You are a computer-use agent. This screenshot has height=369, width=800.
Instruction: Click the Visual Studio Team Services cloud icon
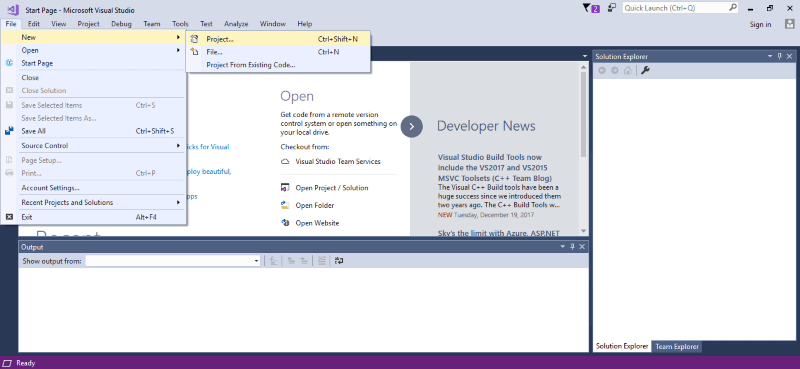pos(285,161)
